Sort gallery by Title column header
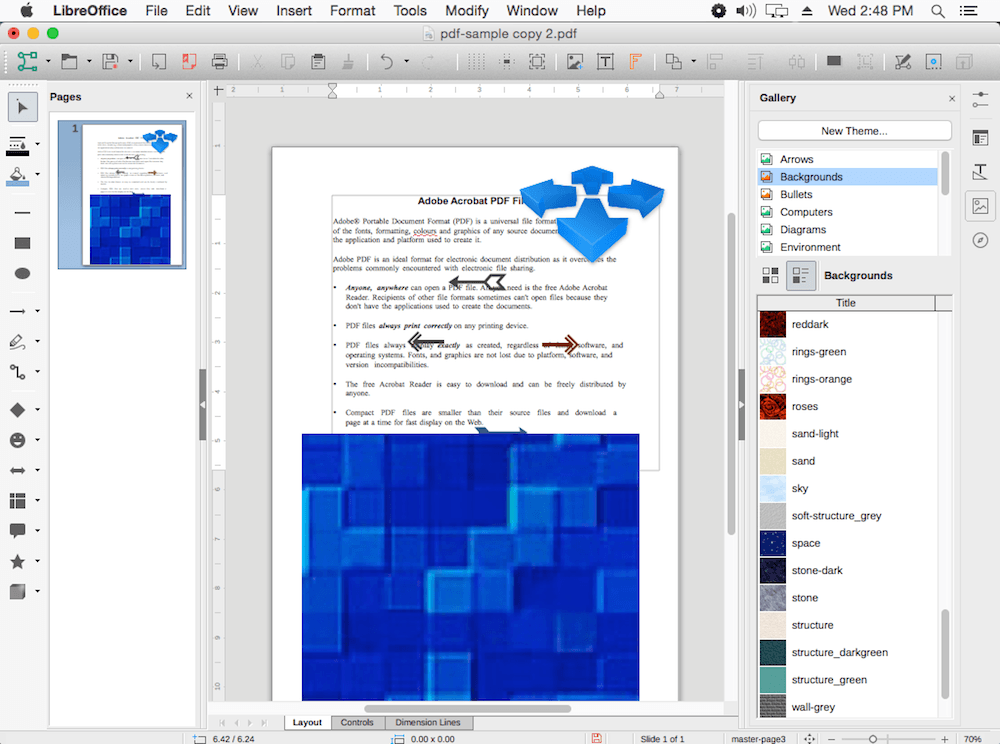1000x744 pixels. 846,303
